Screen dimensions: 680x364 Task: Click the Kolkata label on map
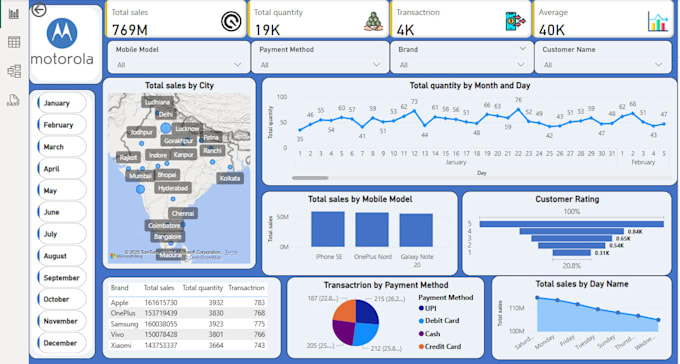coord(230,178)
